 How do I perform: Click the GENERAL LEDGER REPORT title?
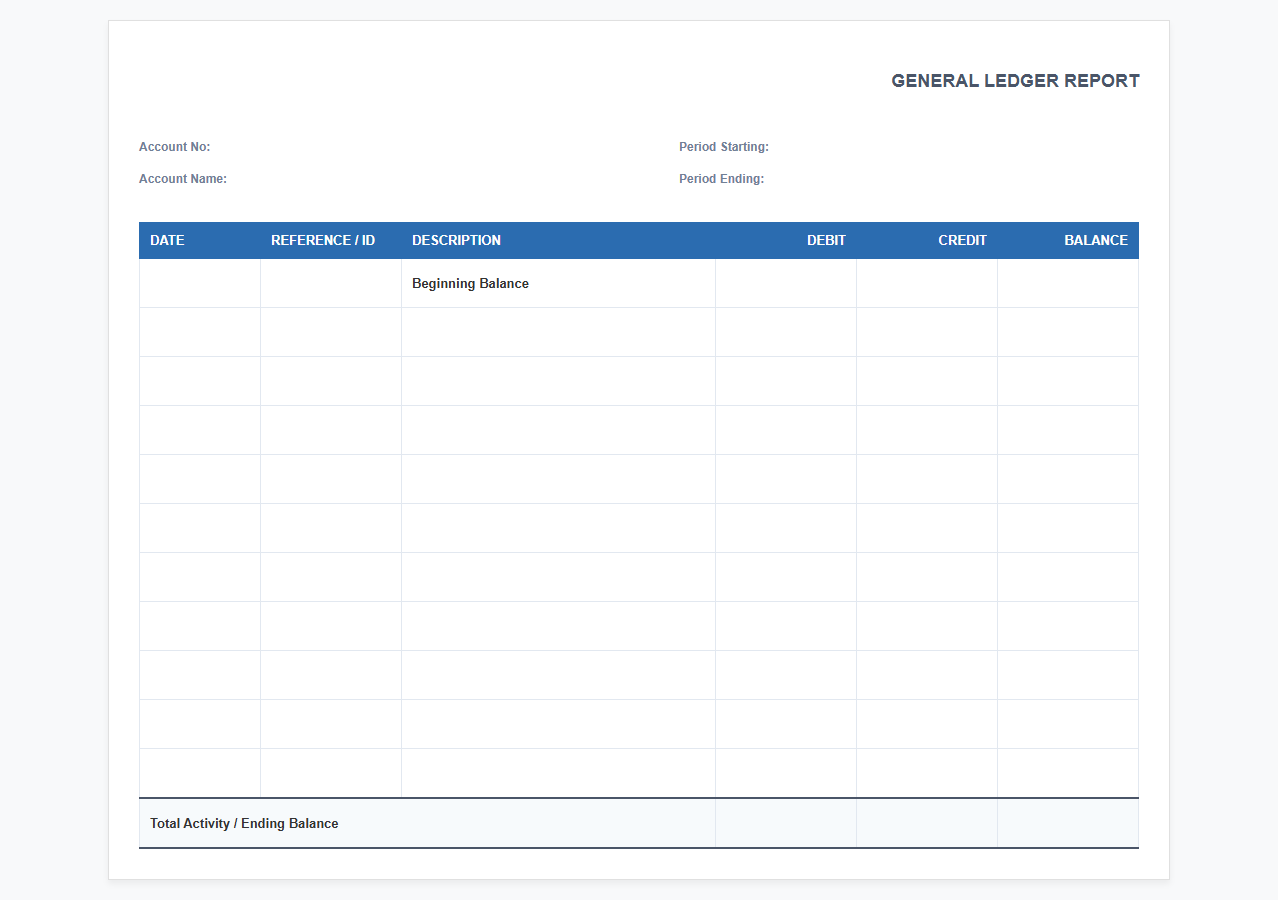coord(1015,81)
